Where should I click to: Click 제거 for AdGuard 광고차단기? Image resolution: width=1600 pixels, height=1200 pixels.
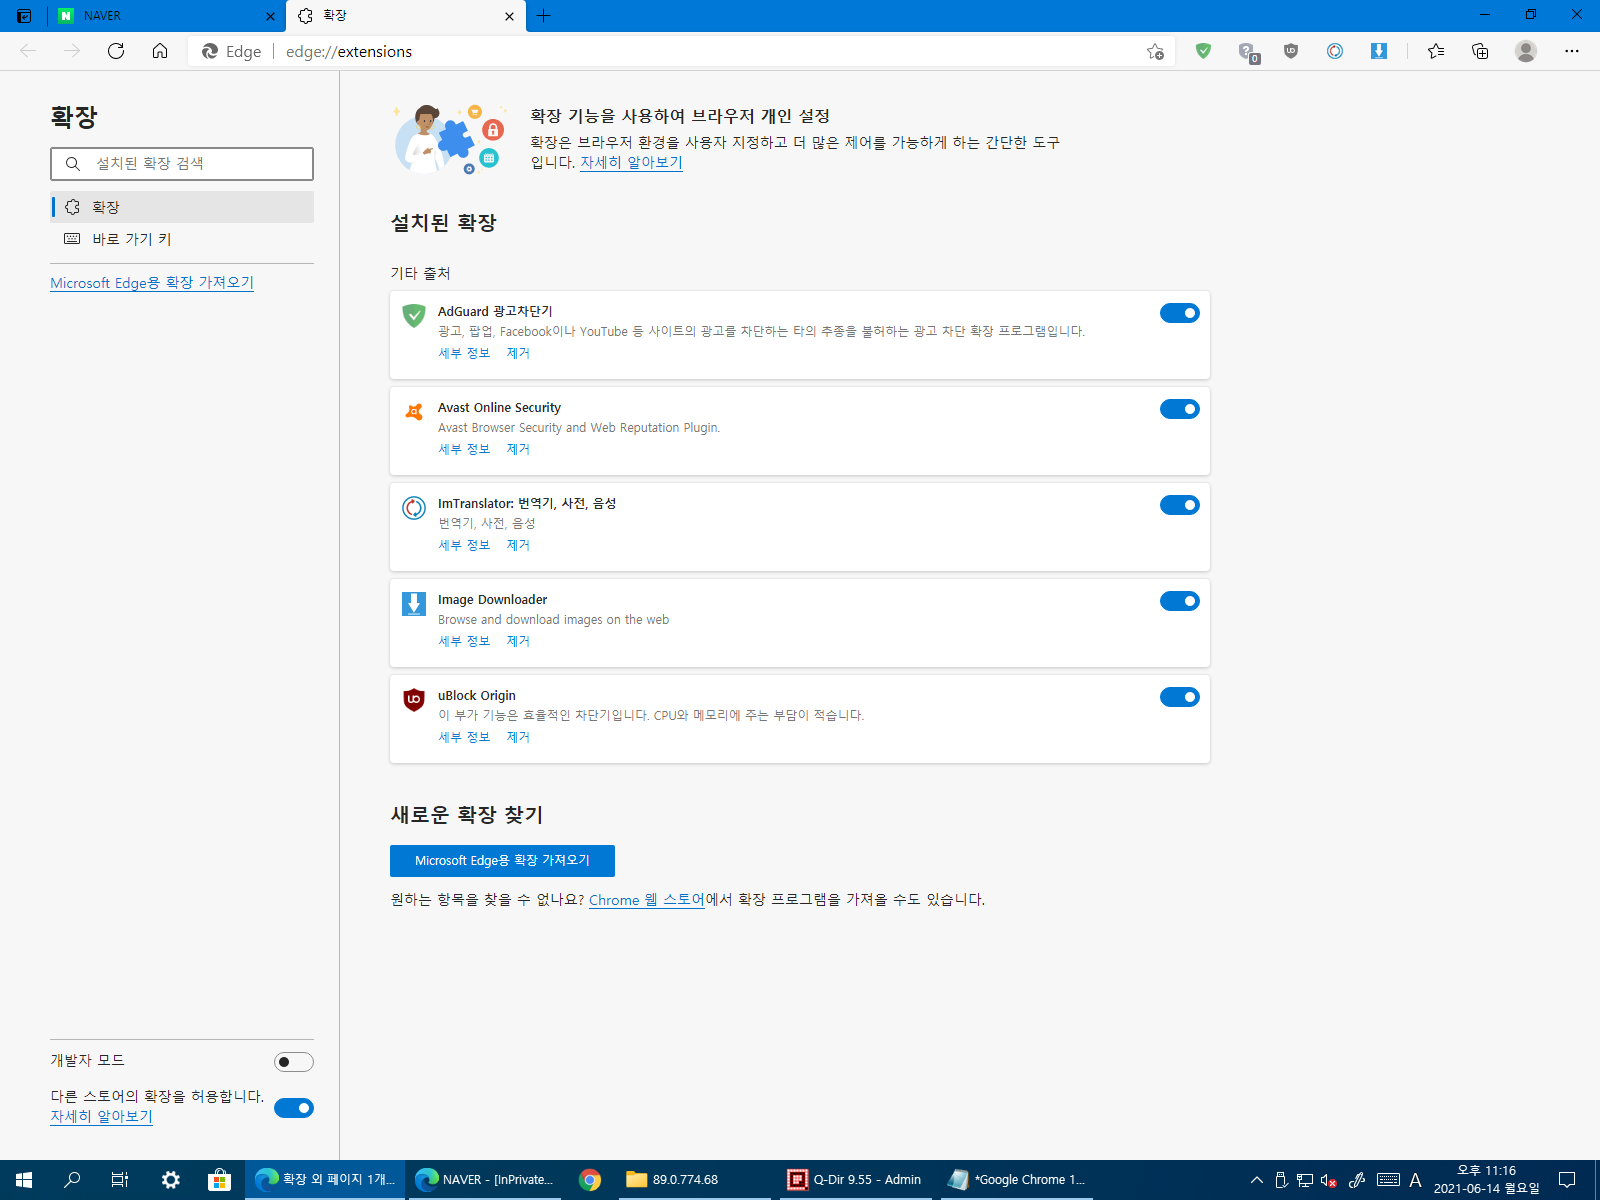tap(518, 353)
